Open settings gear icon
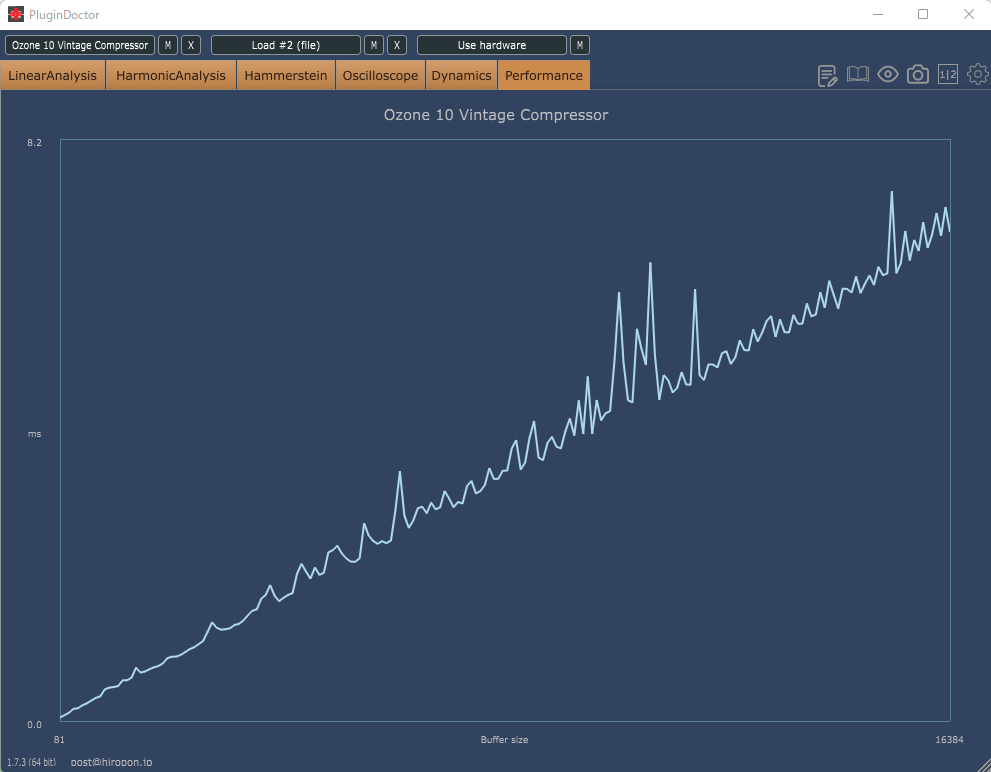The width and height of the screenshot is (991, 772). 978,74
